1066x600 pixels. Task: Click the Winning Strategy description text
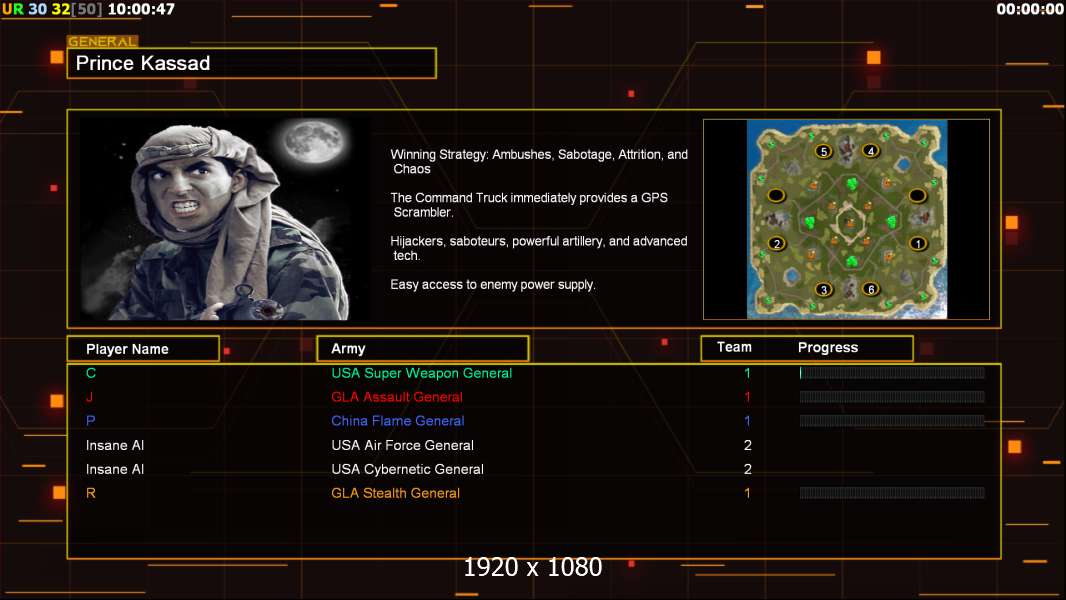539,162
